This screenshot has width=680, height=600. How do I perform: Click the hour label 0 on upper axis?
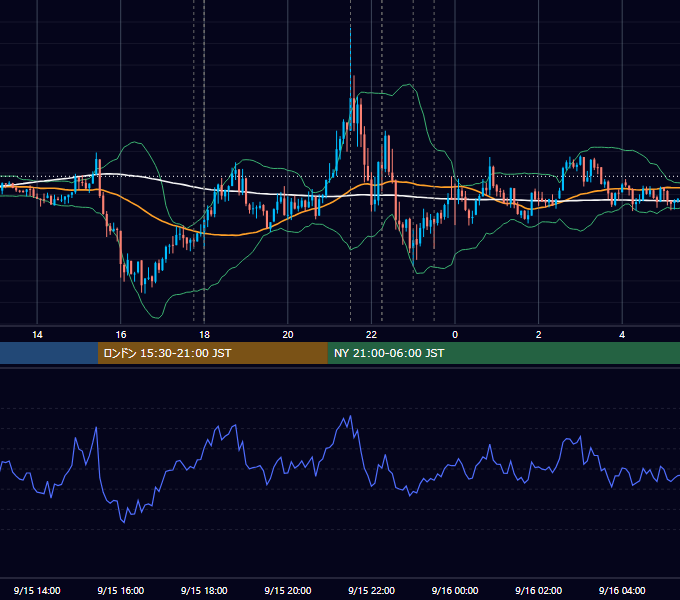click(x=455, y=335)
